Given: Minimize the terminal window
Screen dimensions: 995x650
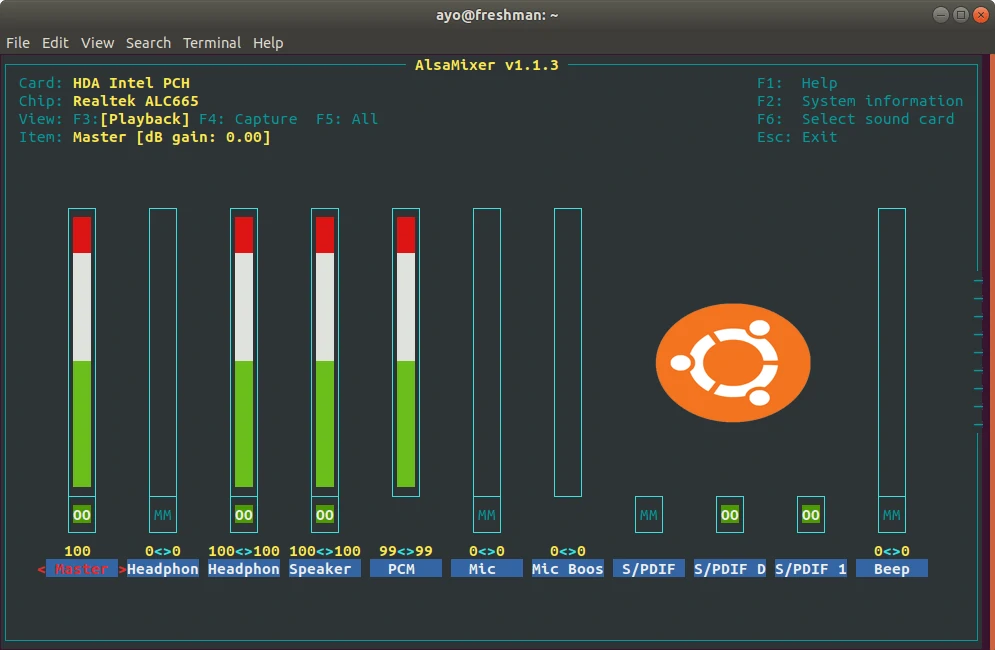Looking at the screenshot, I should (940, 15).
